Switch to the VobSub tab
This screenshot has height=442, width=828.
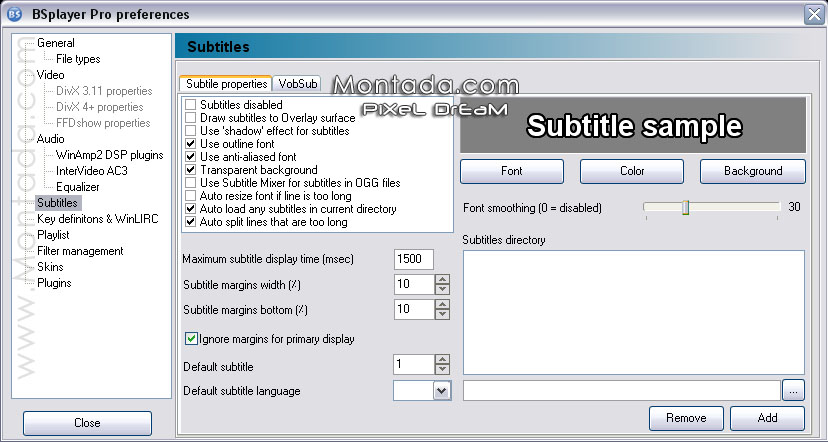298,84
